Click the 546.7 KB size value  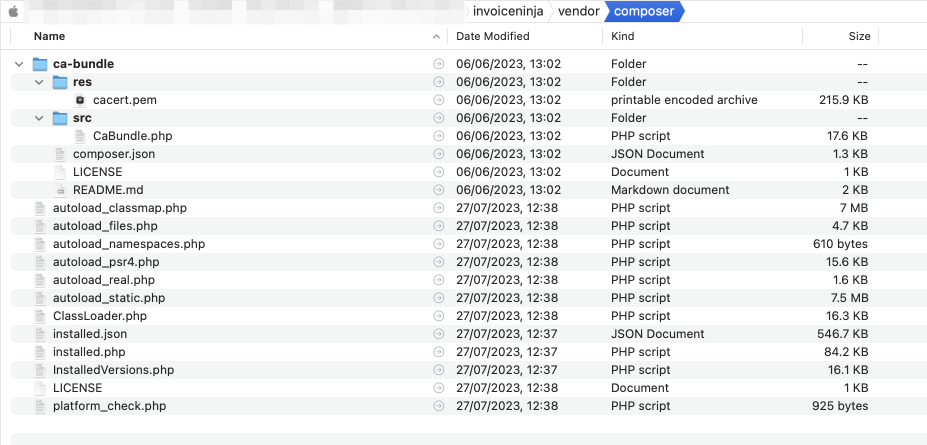tap(842, 334)
